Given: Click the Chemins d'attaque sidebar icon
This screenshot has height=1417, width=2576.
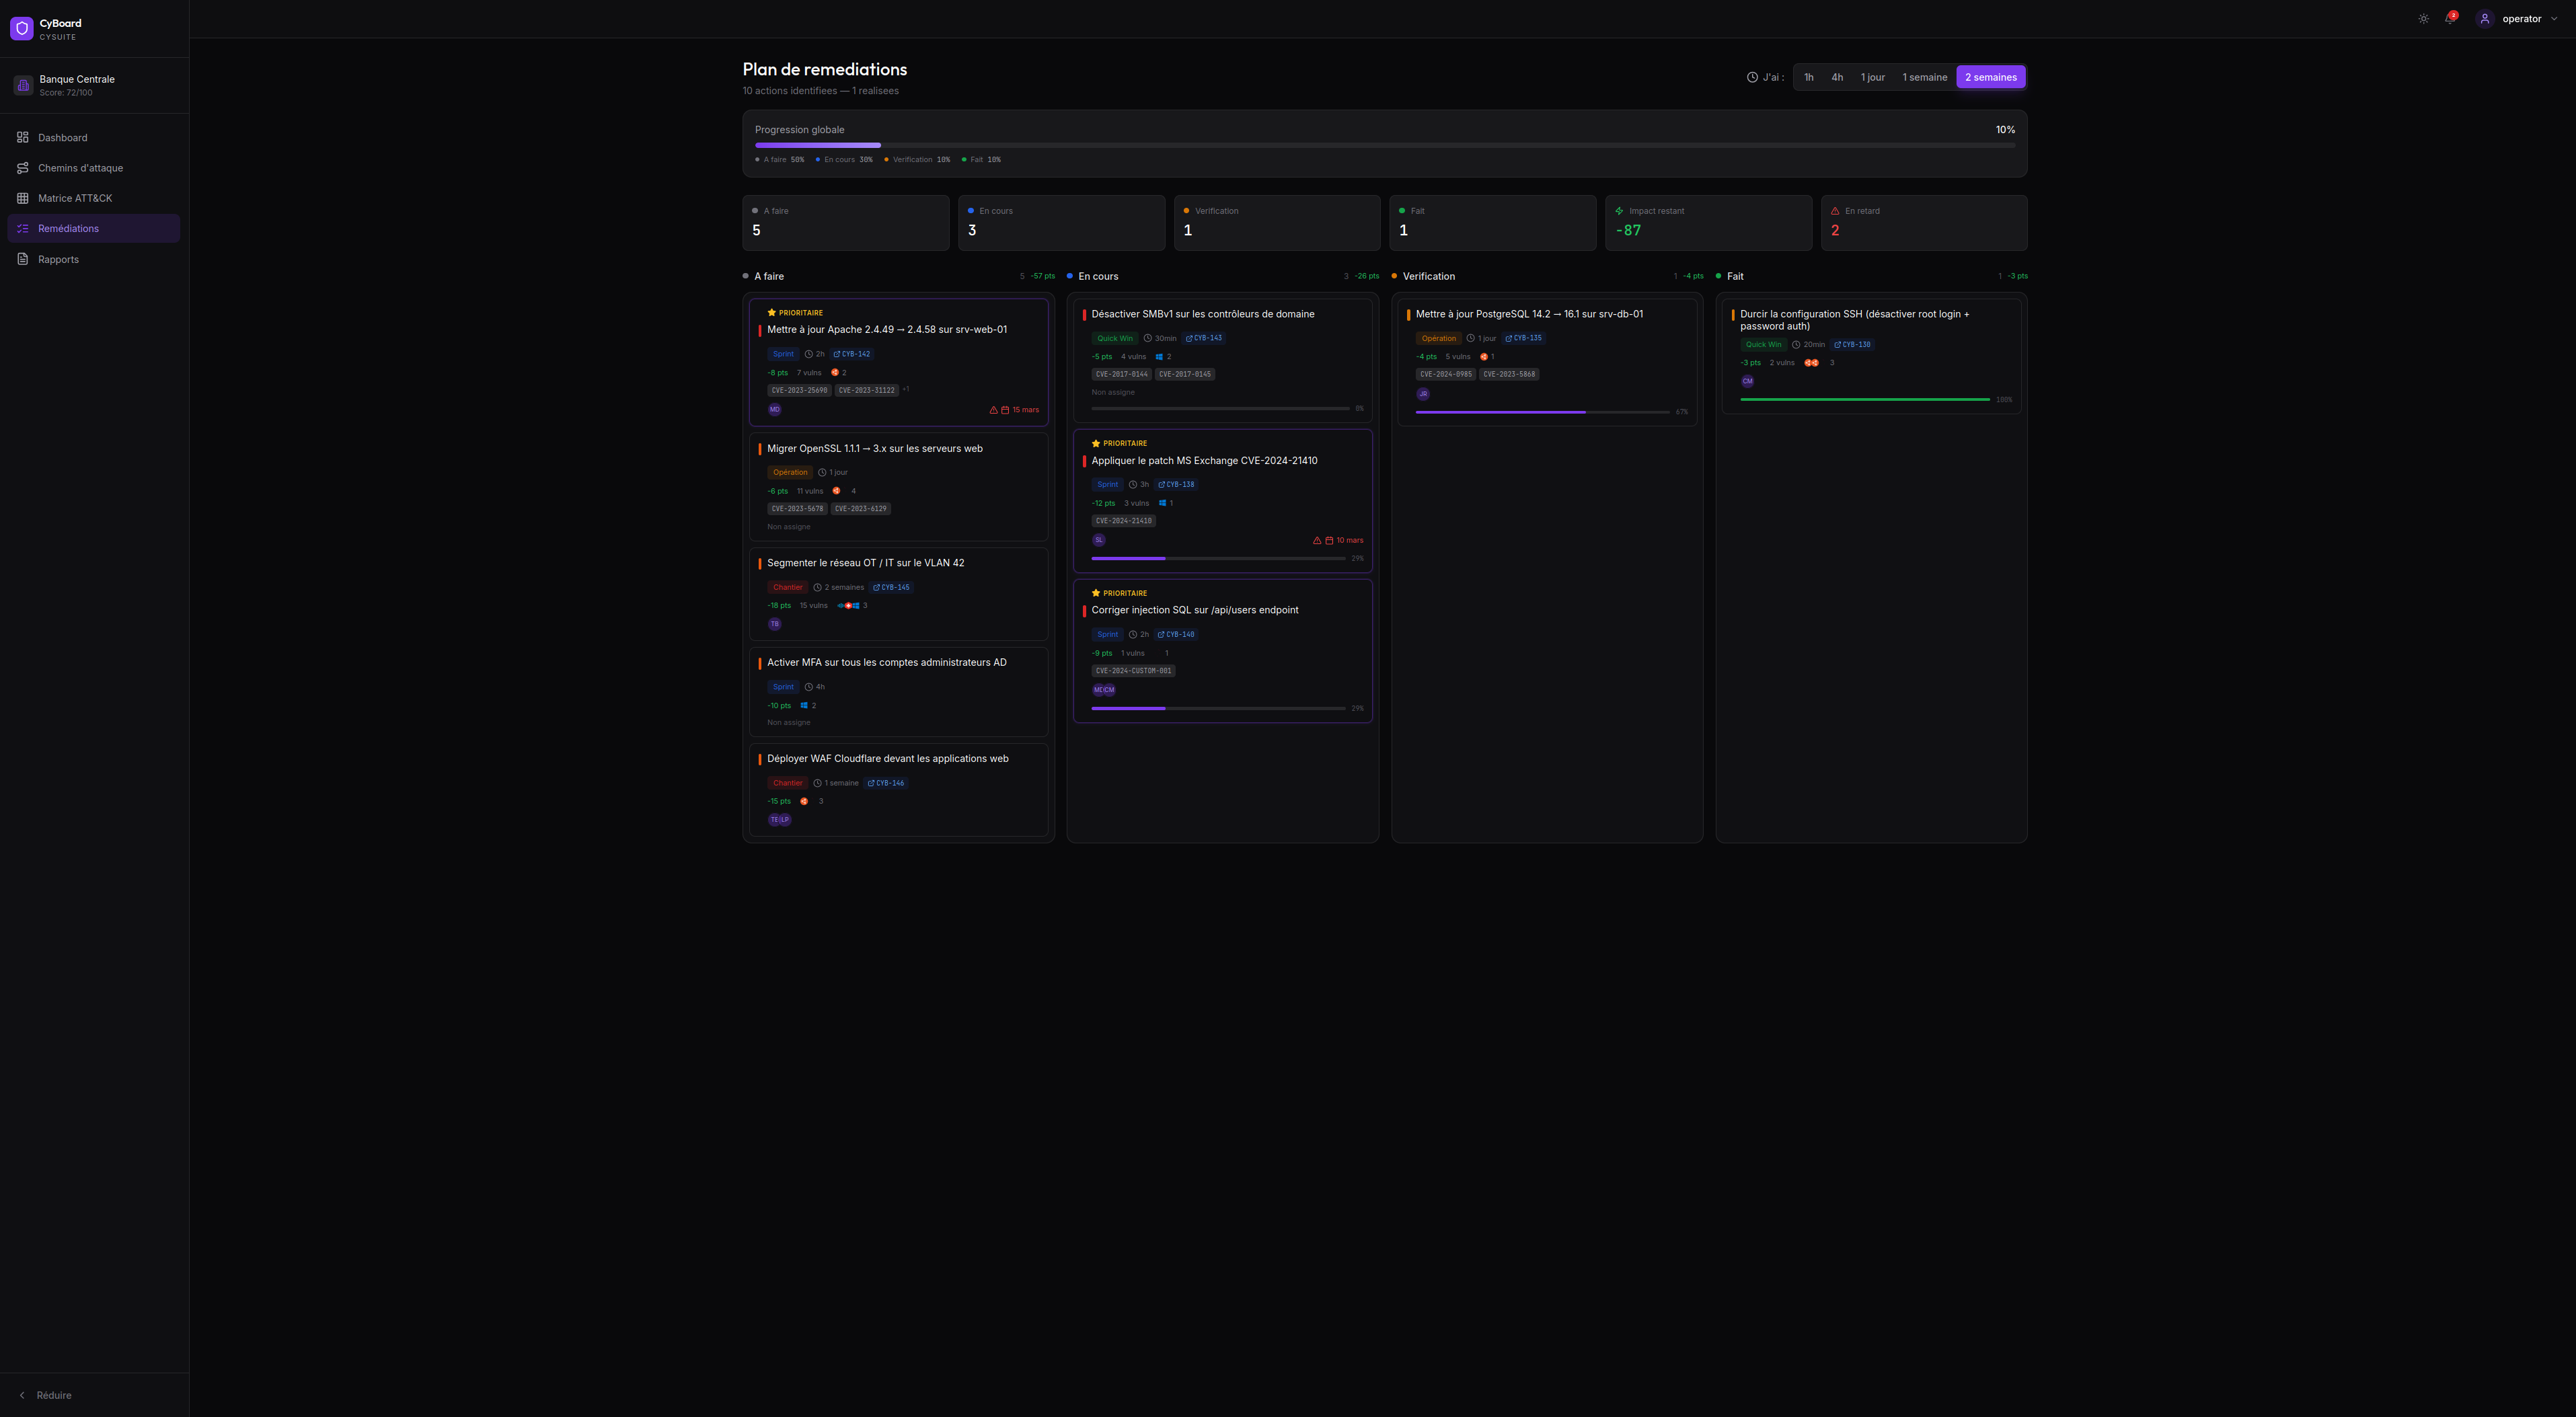Looking at the screenshot, I should coord(23,168).
